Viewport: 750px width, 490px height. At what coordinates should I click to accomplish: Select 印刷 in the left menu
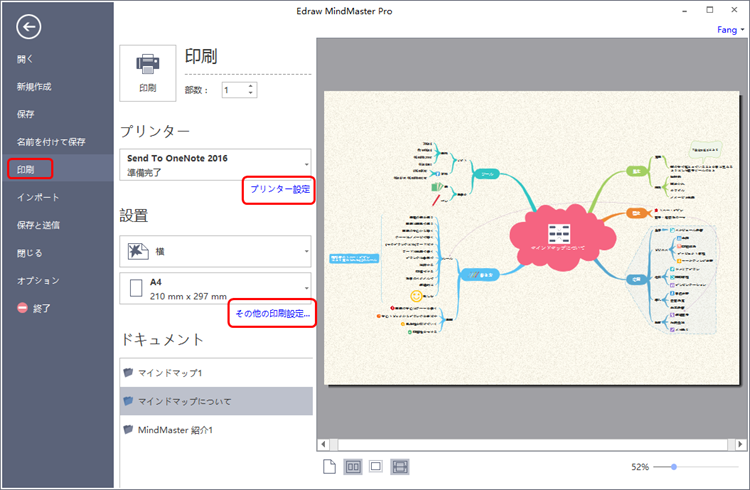[x=31, y=169]
